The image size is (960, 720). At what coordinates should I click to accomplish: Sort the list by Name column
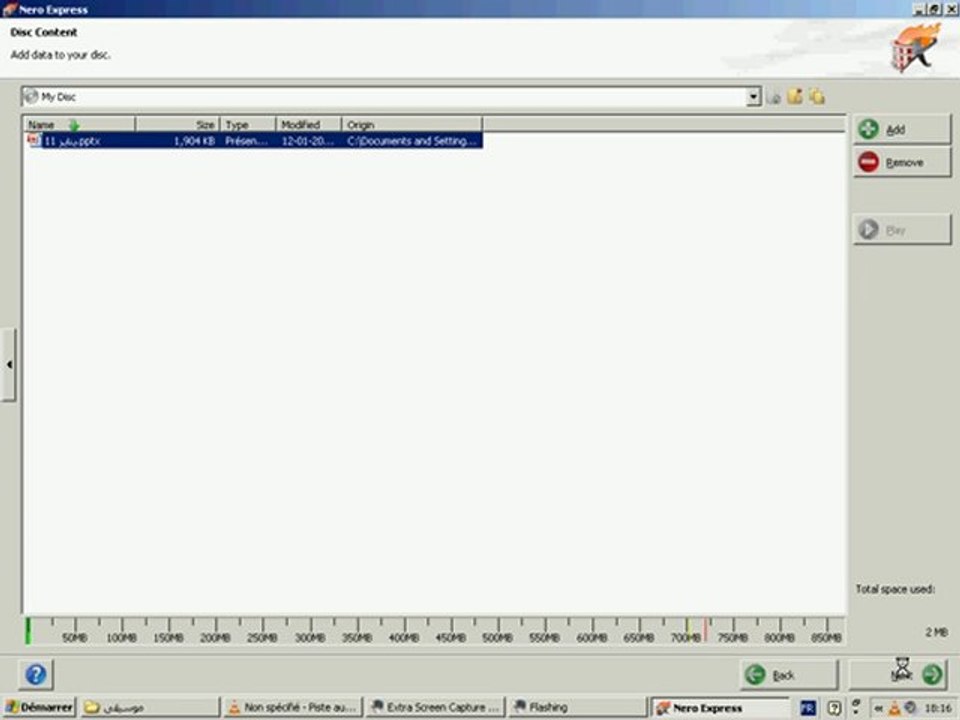pos(79,125)
